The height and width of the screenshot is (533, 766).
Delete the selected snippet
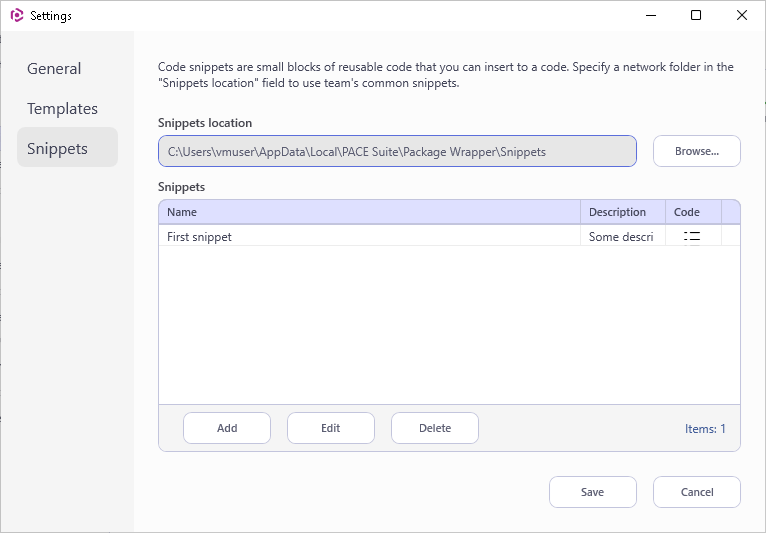[x=435, y=428]
